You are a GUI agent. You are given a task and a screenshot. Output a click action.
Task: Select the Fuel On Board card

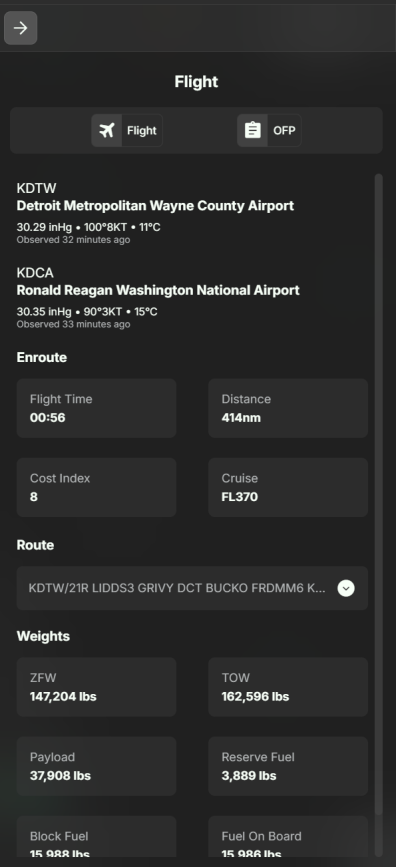point(288,837)
